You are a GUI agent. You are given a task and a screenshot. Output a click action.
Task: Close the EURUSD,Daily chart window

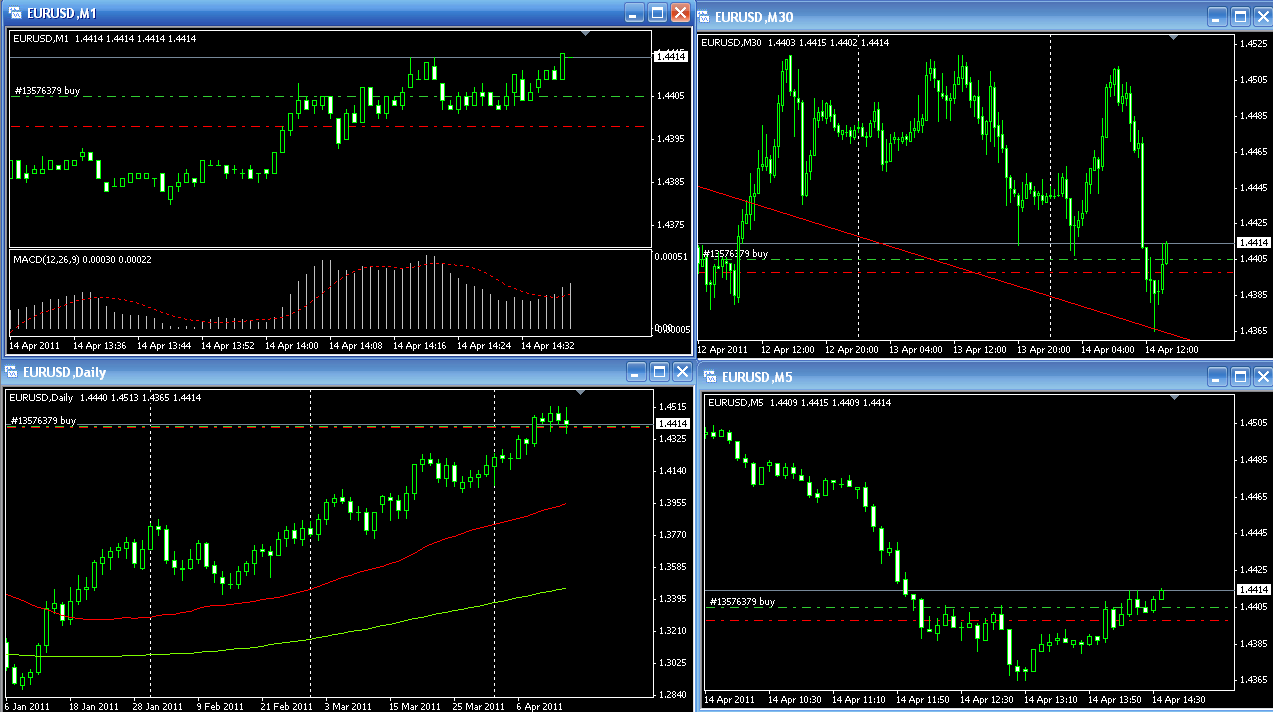point(682,372)
